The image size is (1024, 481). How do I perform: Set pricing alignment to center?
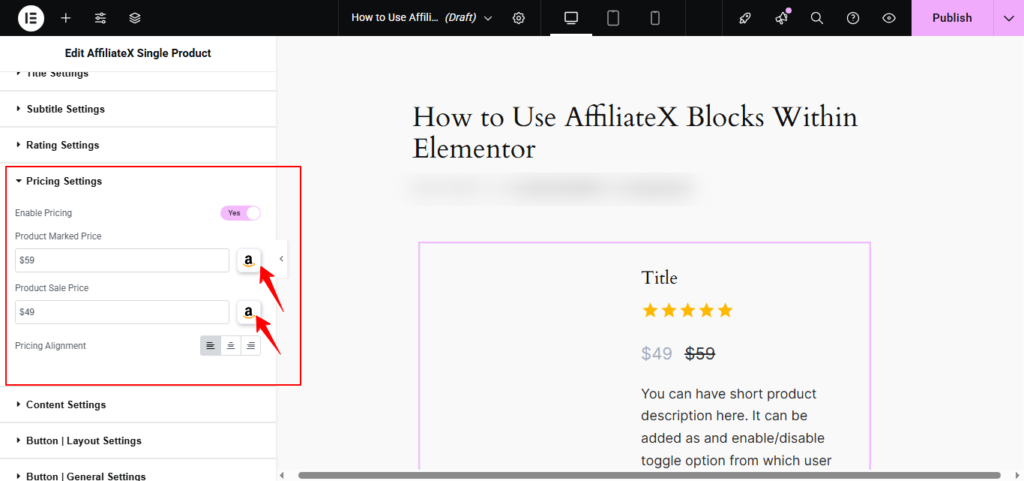(230, 346)
